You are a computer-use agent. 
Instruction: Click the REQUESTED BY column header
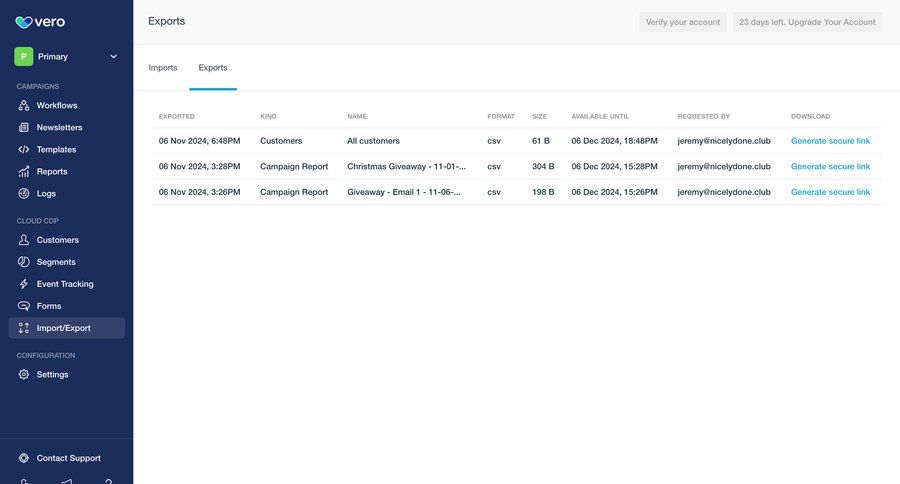click(704, 117)
